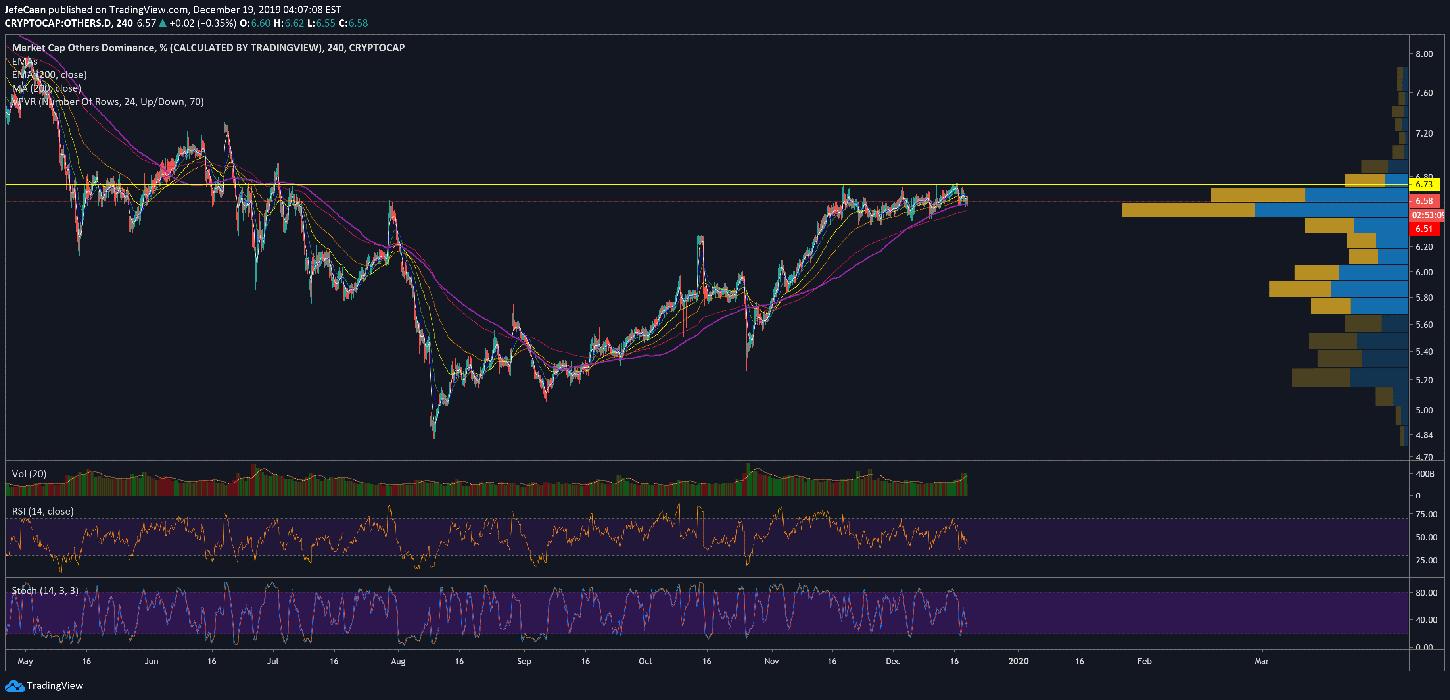
Task: Click the yellow 6.73 price label
Action: [x=1424, y=184]
